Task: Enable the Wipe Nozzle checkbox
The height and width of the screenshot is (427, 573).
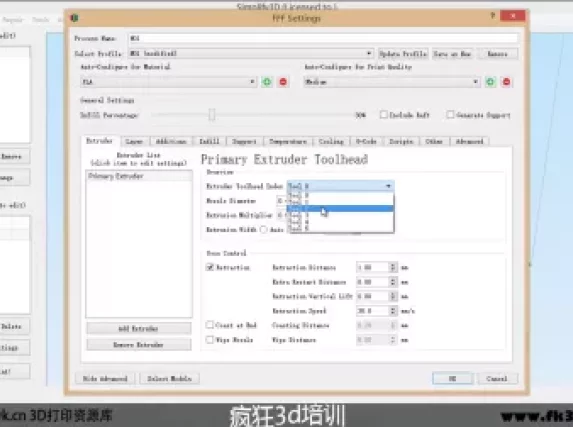Action: tap(210, 340)
